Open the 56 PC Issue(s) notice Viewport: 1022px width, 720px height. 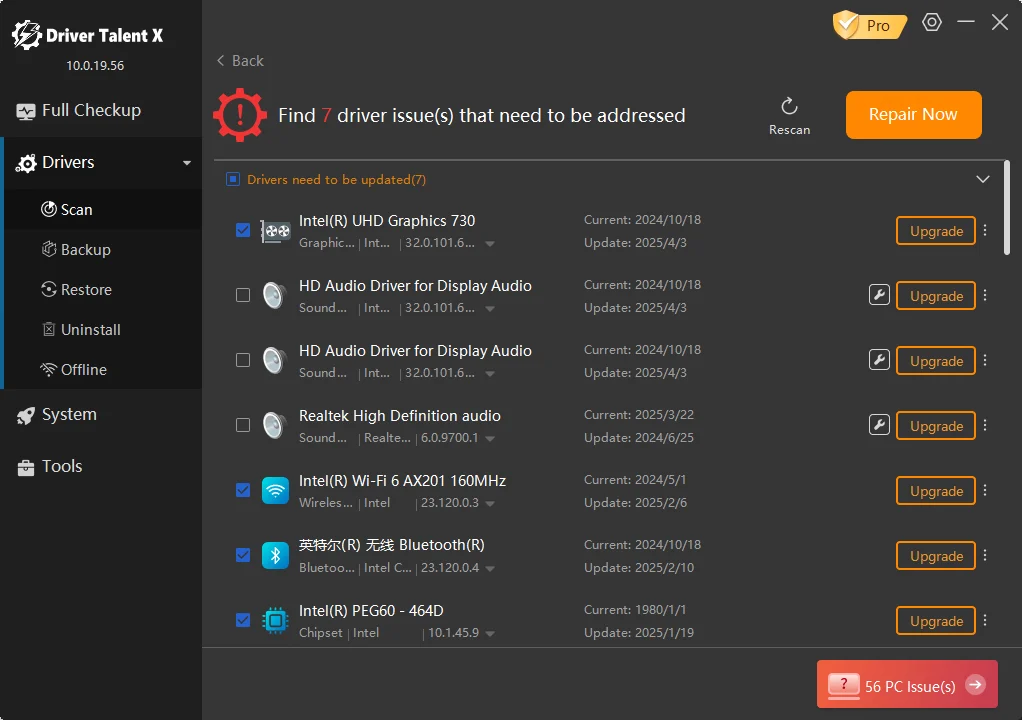pyautogui.click(x=907, y=684)
